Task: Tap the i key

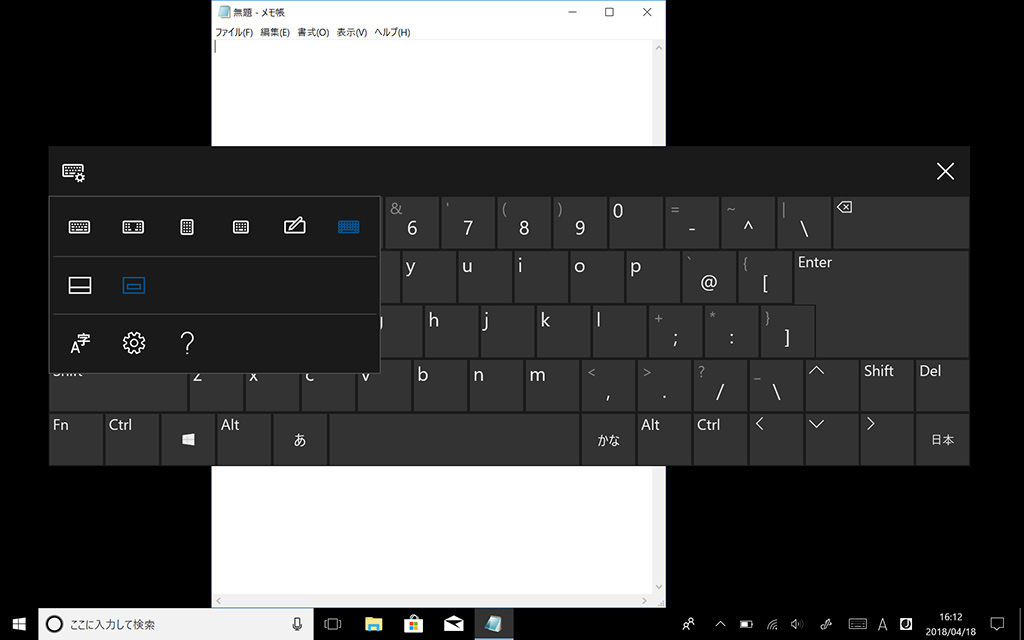Action: click(541, 277)
